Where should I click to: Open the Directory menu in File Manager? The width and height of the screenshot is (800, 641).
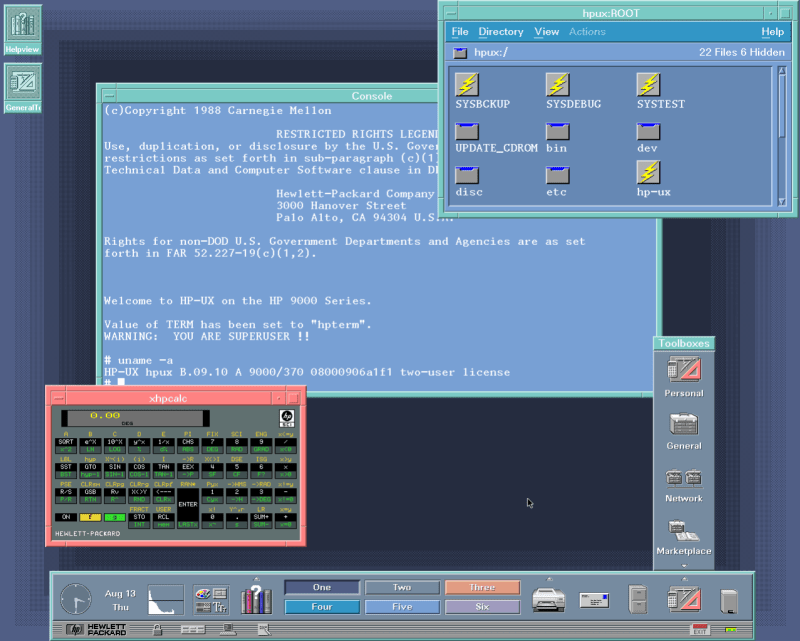[500, 32]
